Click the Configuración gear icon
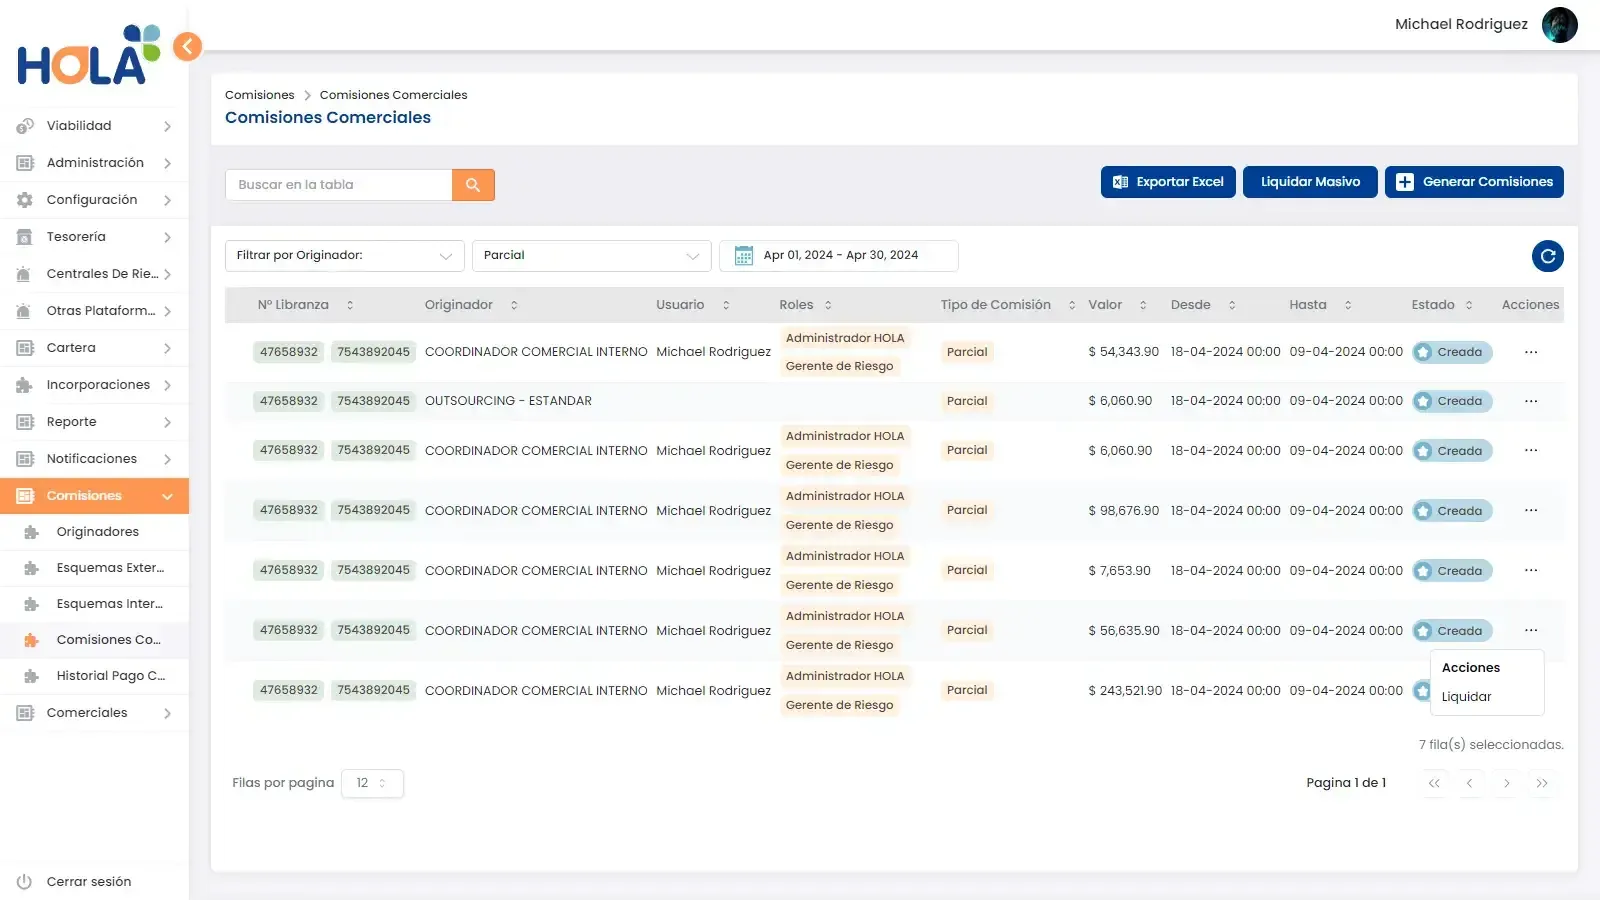Image resolution: width=1600 pixels, height=900 pixels. tap(25, 200)
